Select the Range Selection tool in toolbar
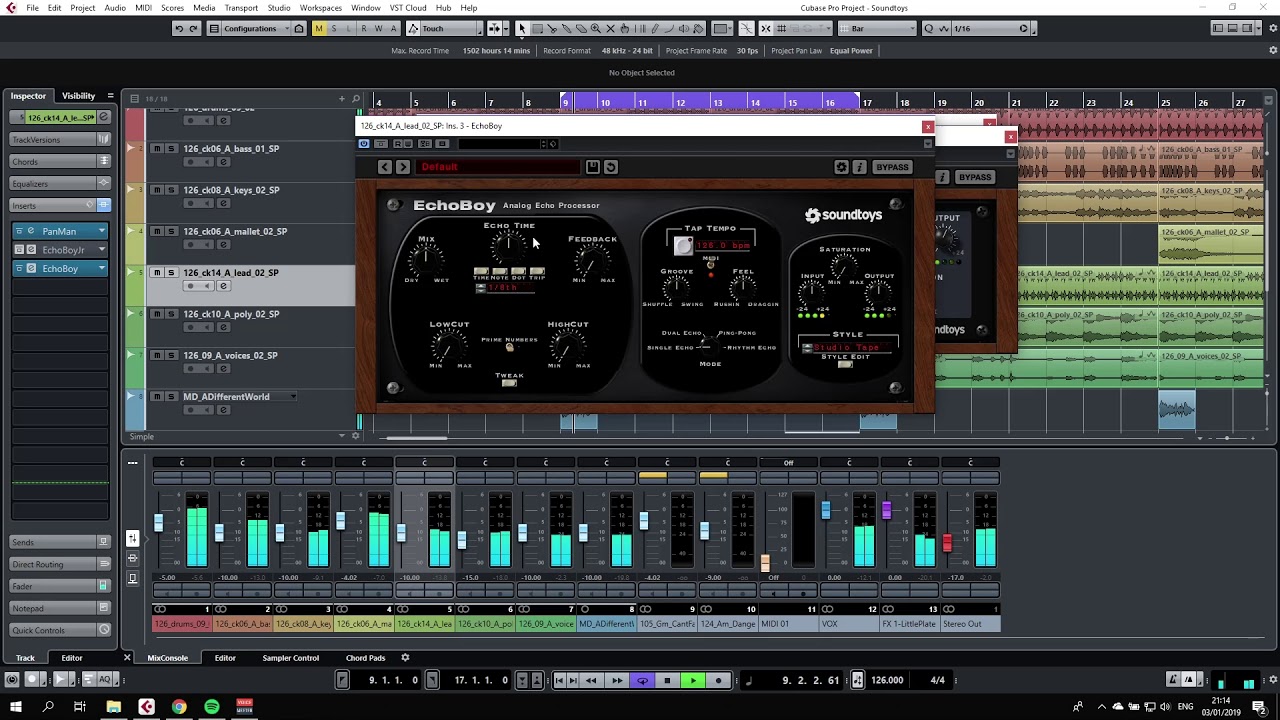This screenshot has height=720, width=1280. [537, 29]
